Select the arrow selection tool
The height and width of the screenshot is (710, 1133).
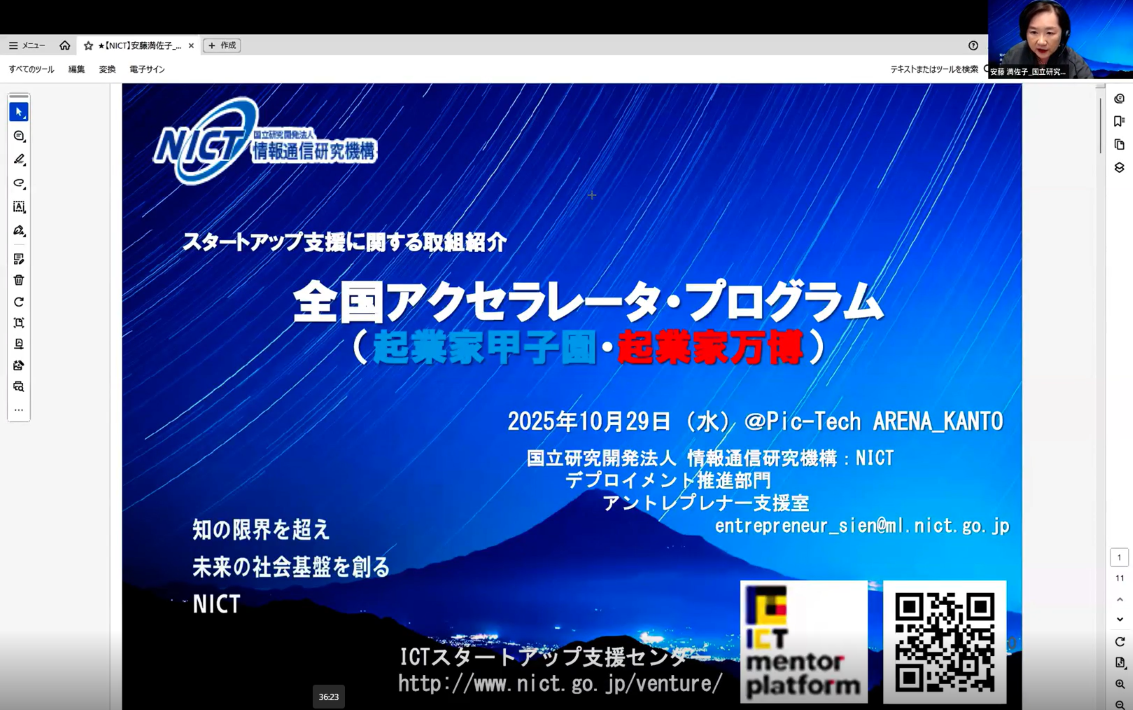point(18,112)
